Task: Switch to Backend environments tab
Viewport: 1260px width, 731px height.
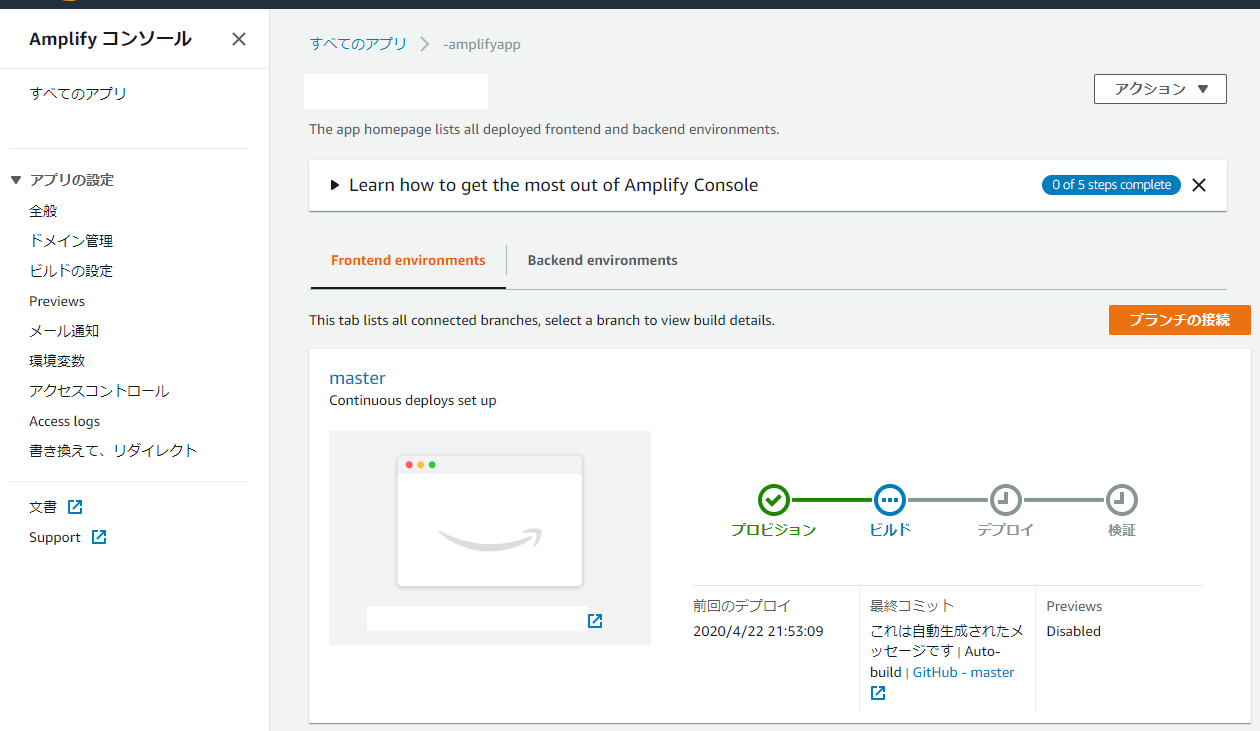Action: [x=602, y=260]
